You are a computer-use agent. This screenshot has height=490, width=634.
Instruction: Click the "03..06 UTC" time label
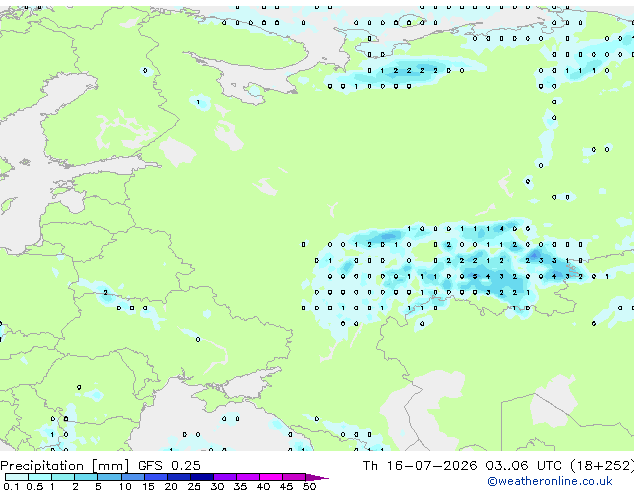(x=524, y=466)
